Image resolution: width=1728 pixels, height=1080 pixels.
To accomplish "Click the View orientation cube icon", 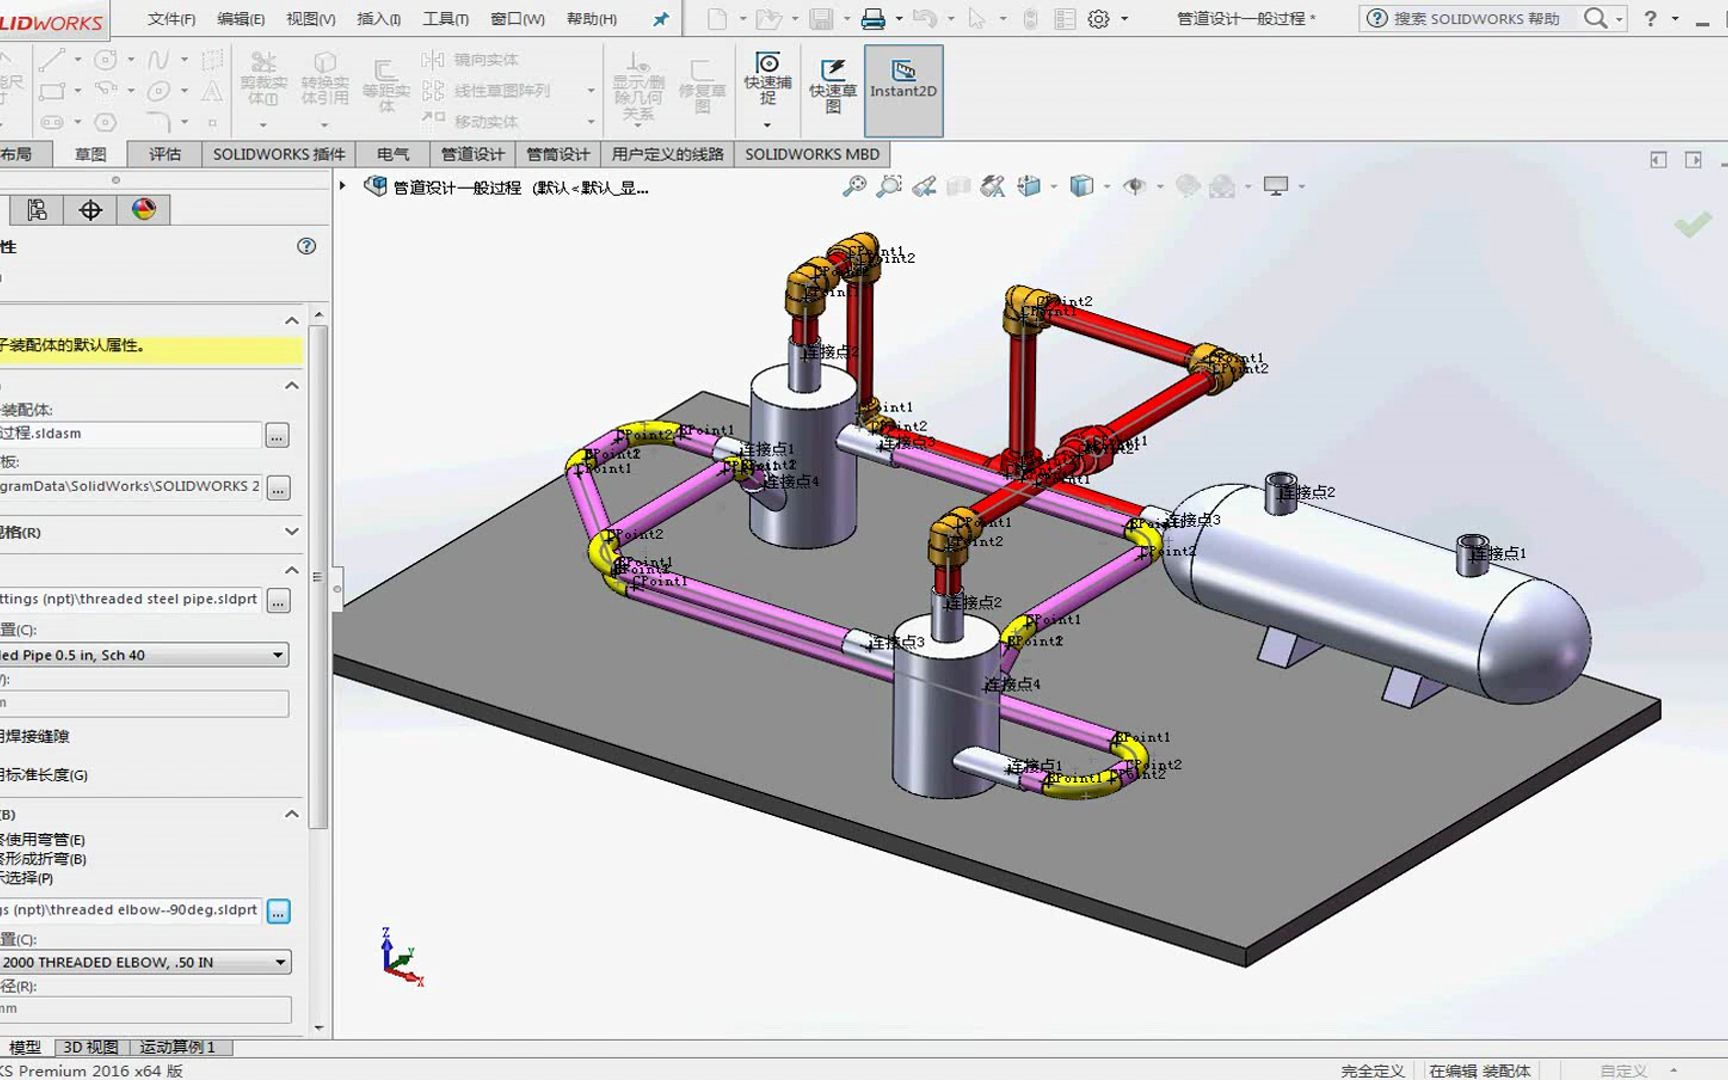I will (x=1029, y=186).
